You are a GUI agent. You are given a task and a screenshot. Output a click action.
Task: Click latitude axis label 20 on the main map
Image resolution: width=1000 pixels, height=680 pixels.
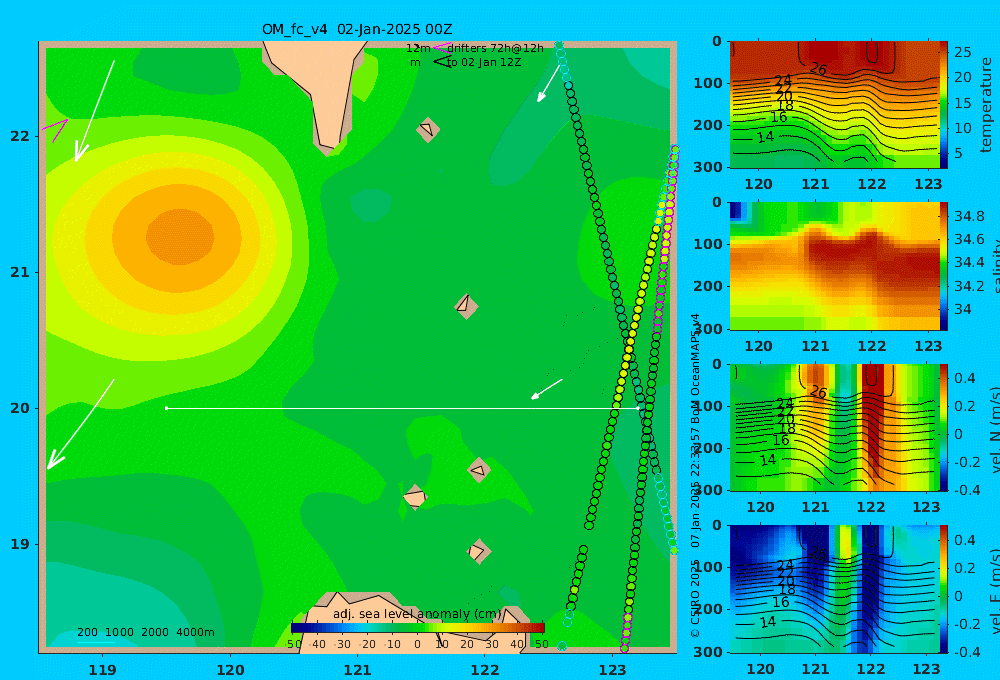20,408
